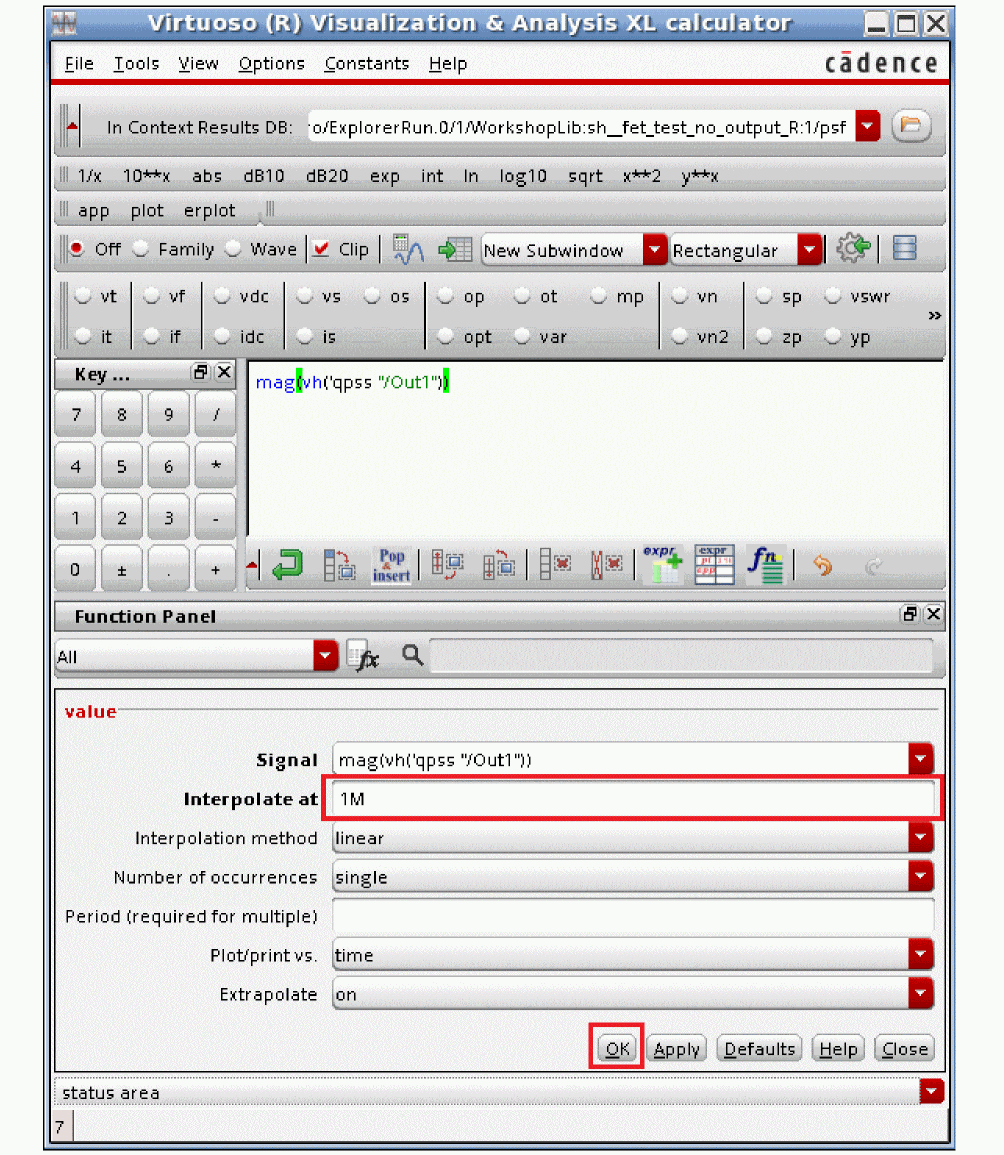Click the greyed redo arrow icon
The width and height of the screenshot is (1004, 1155).
point(874,566)
